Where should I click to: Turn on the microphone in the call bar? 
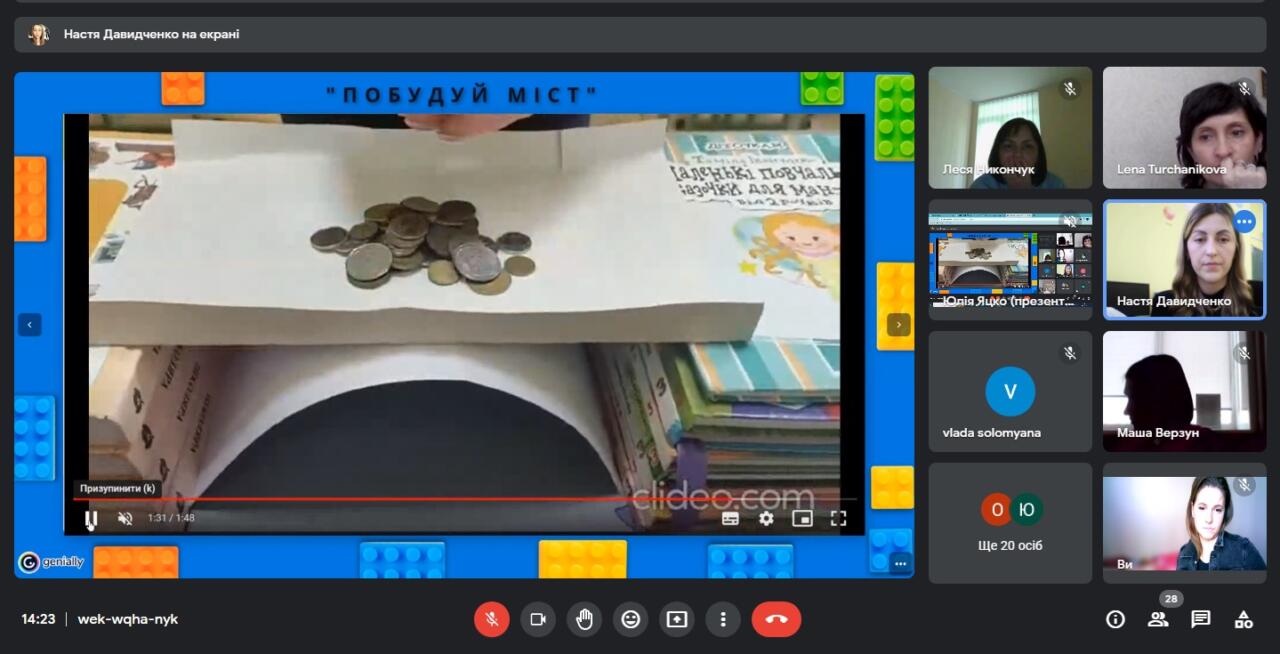492,619
